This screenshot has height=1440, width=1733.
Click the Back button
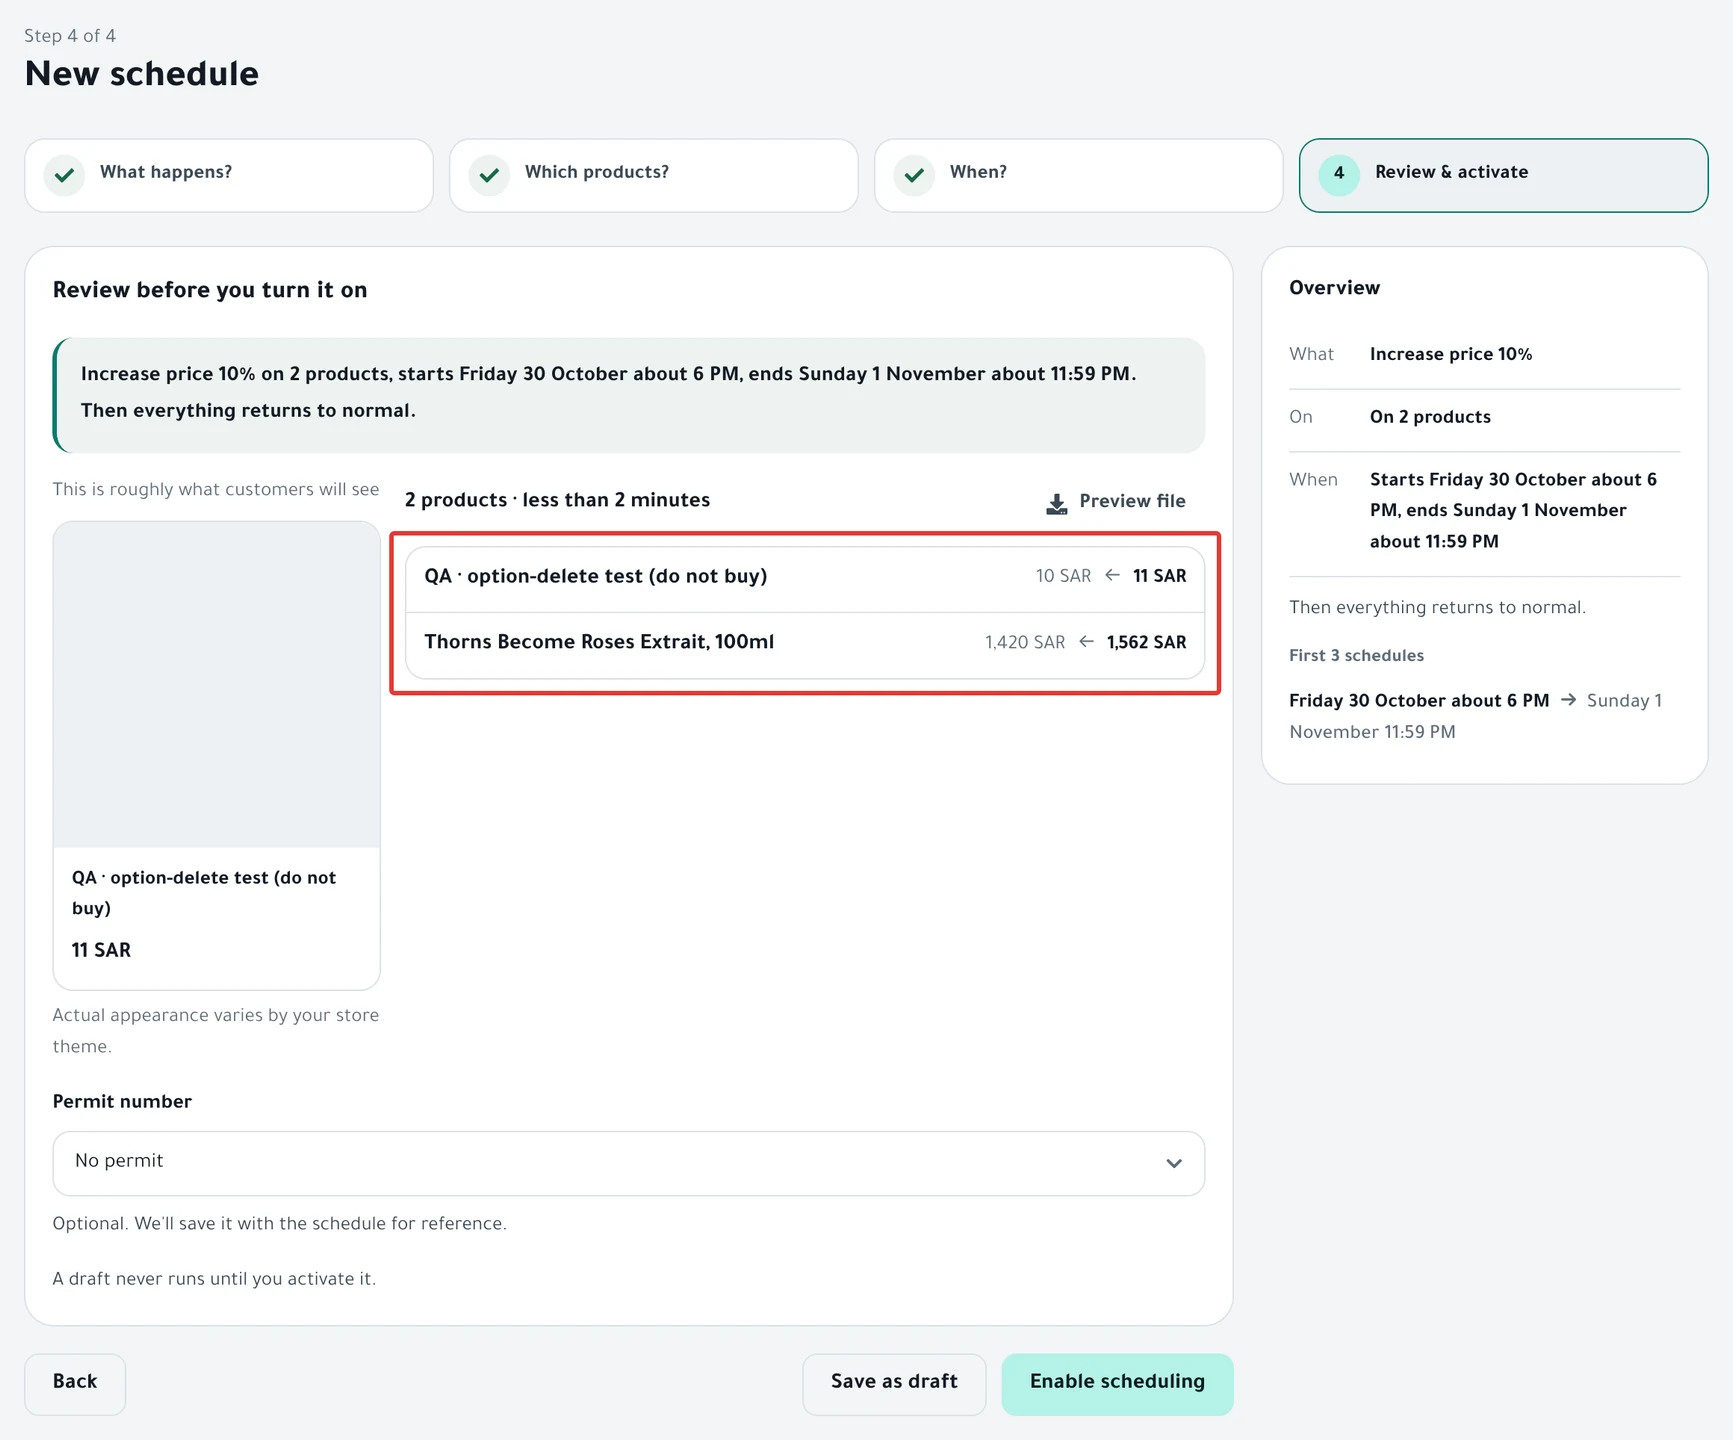click(x=75, y=1384)
